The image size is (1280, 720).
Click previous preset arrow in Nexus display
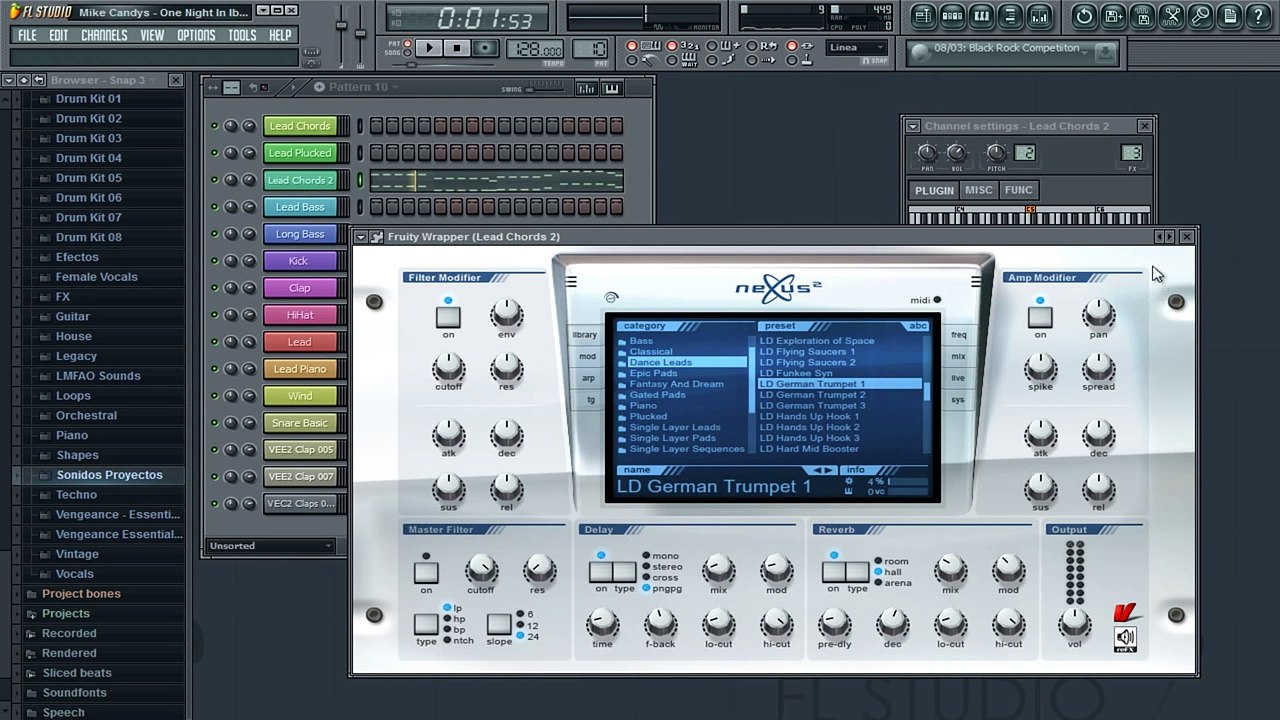819,470
